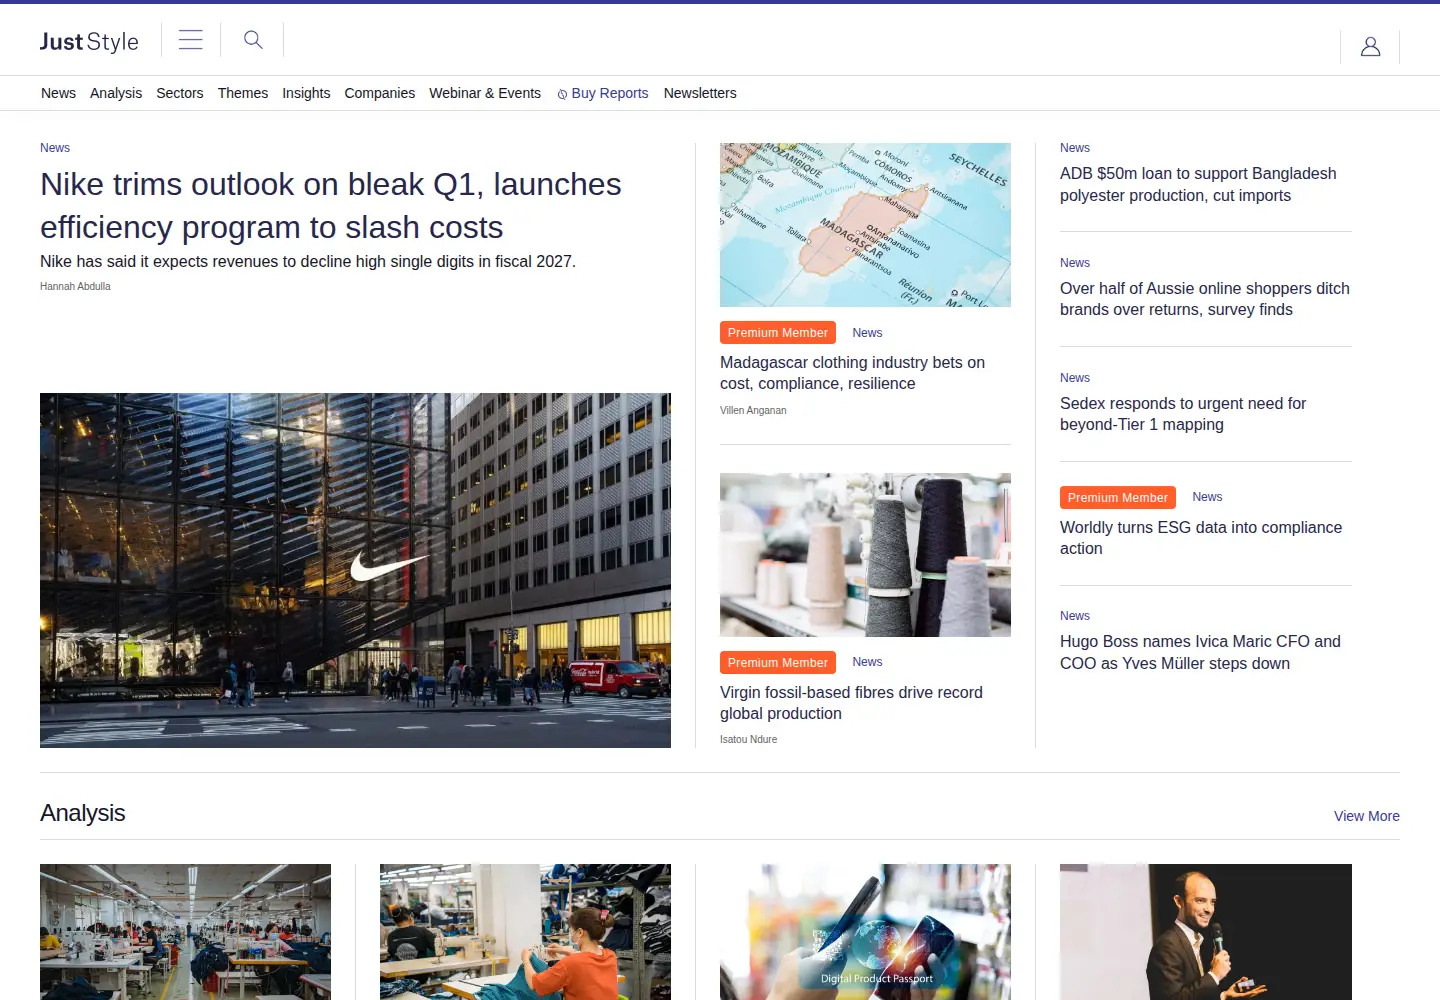Click News tag beside Madagascar Premium badge
This screenshot has width=1440, height=1000.
pos(867,333)
